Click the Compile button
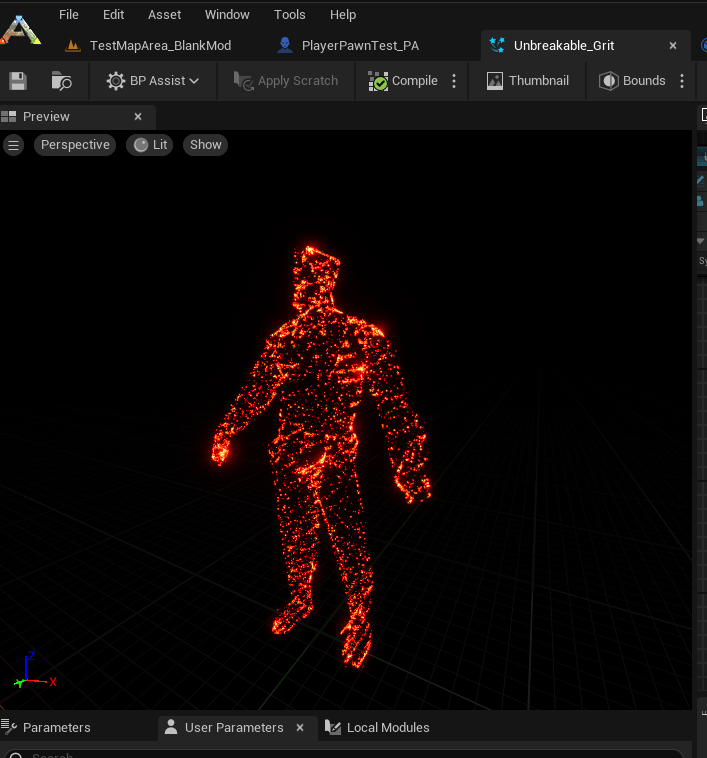The height and width of the screenshot is (758, 707). click(x=403, y=81)
